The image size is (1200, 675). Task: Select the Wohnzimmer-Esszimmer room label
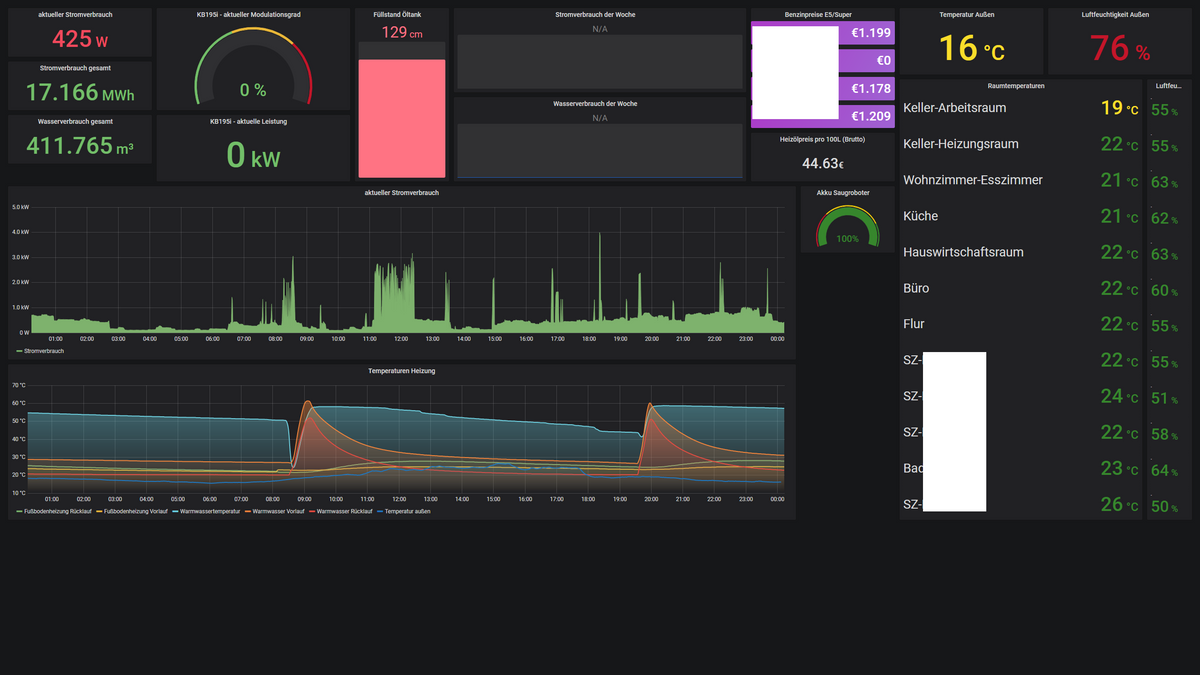pos(972,180)
